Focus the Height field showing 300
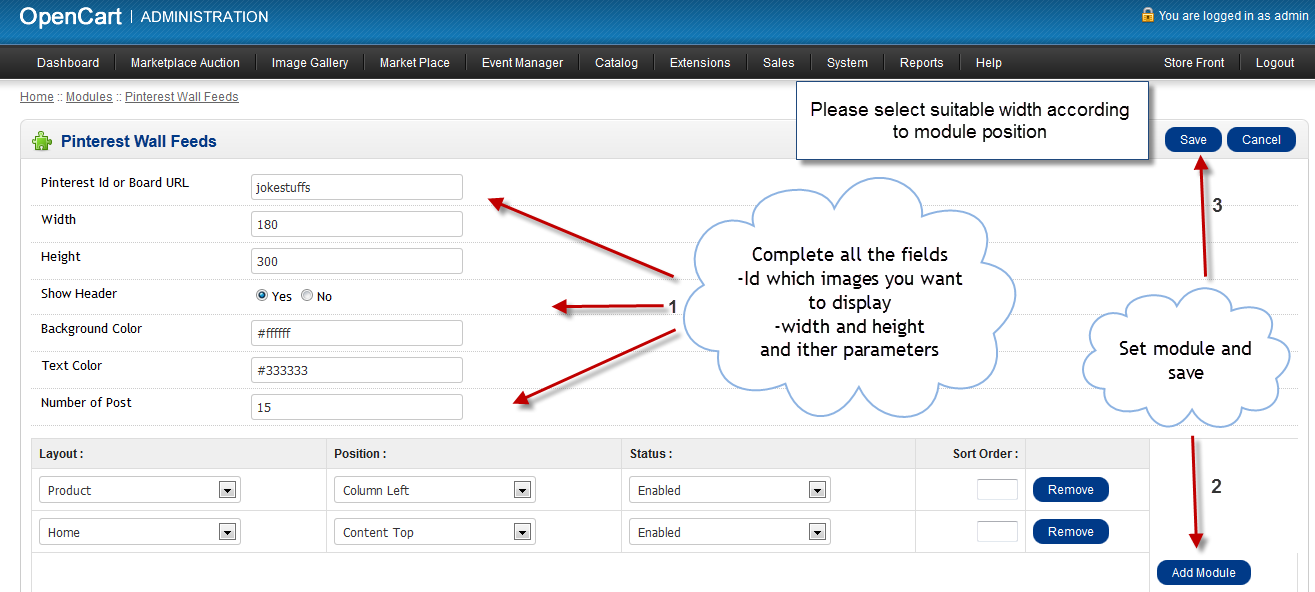1315x592 pixels. pos(357,261)
